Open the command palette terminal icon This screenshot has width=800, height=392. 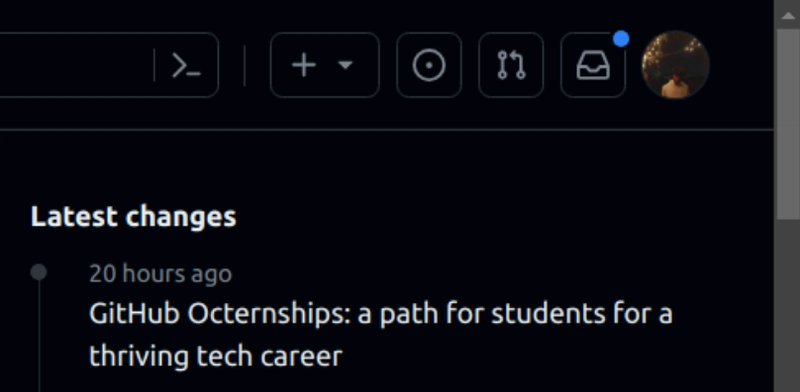pyautogui.click(x=186, y=65)
